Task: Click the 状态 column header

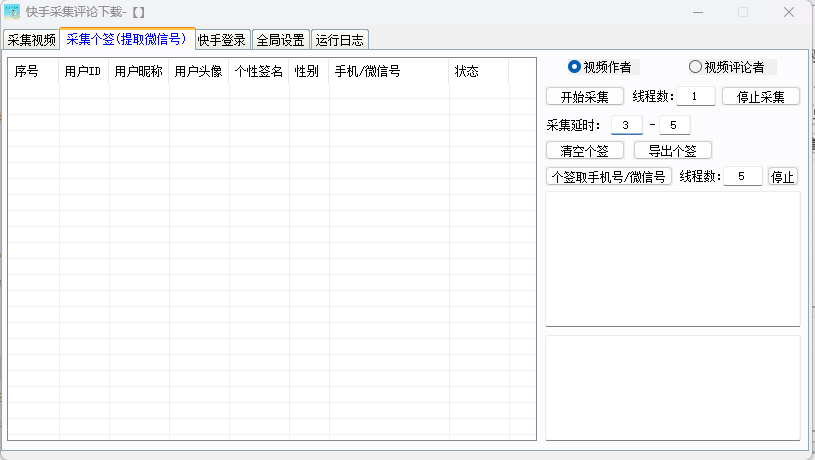Action: 467,72
